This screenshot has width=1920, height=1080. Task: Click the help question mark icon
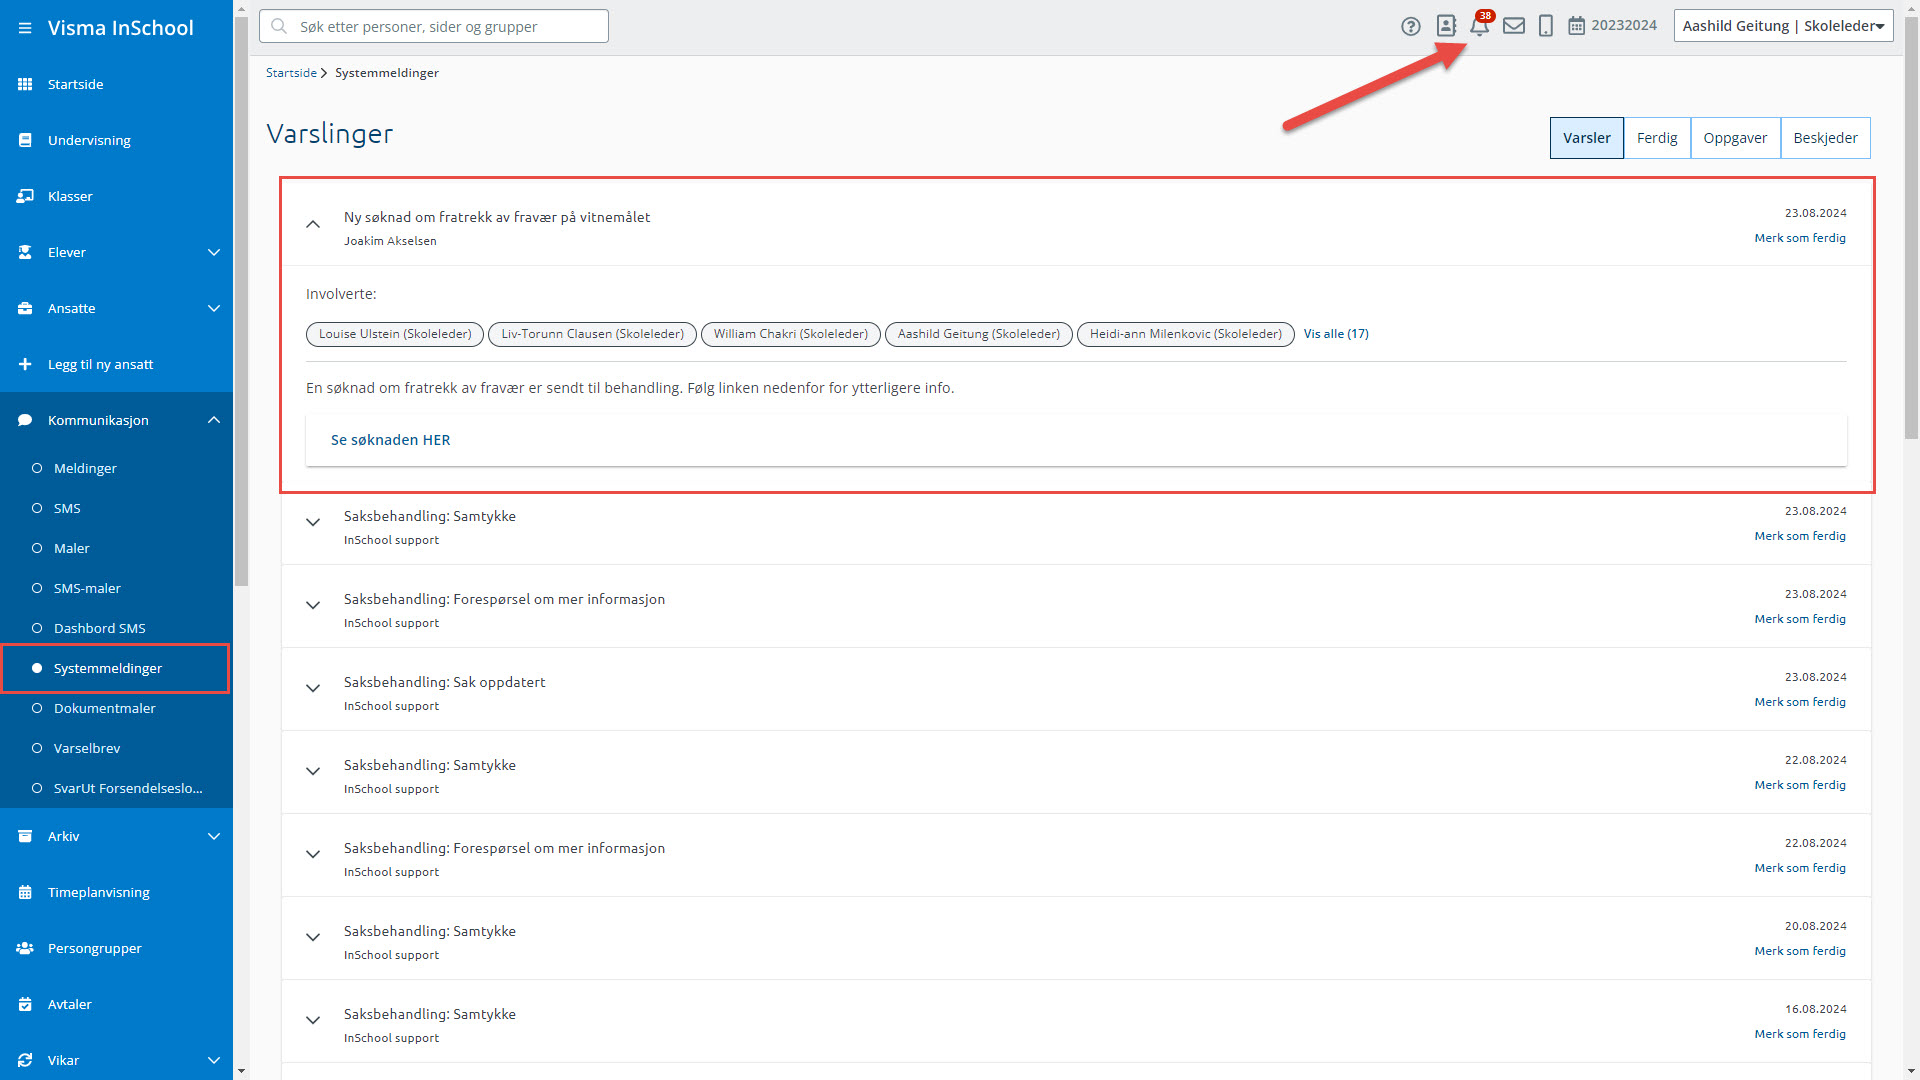1410,27
